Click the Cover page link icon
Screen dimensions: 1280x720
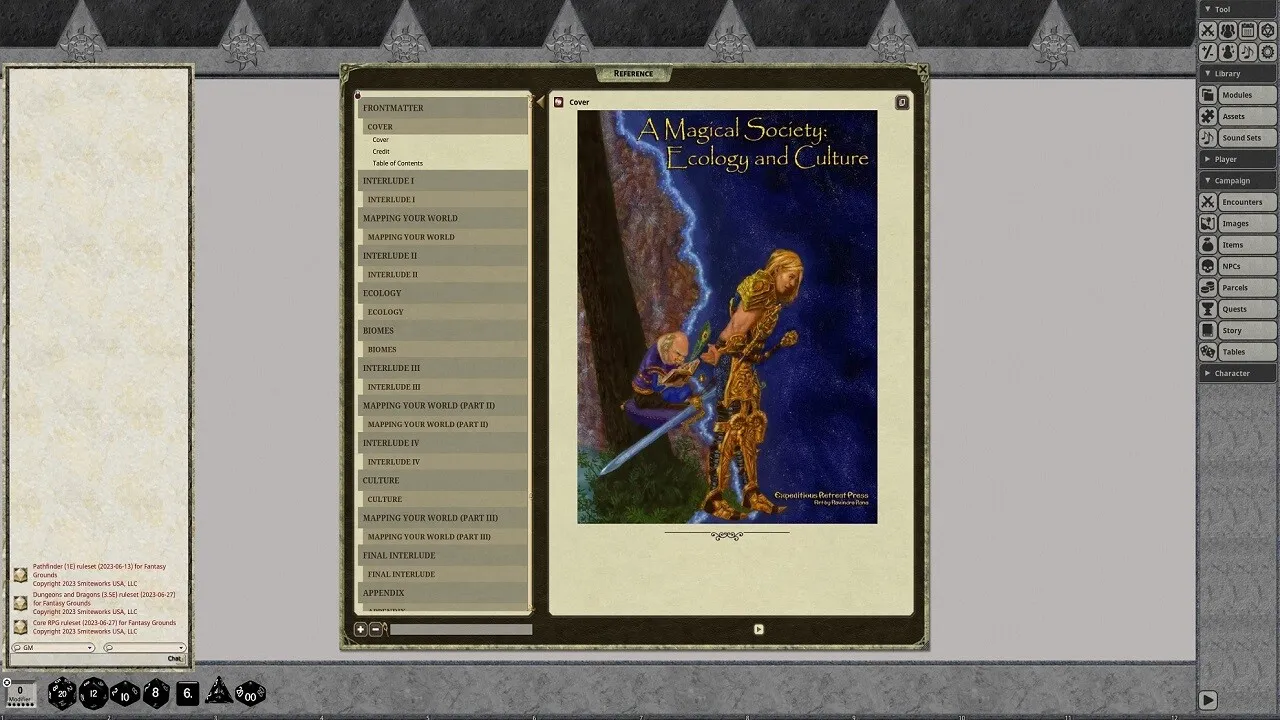[x=559, y=102]
